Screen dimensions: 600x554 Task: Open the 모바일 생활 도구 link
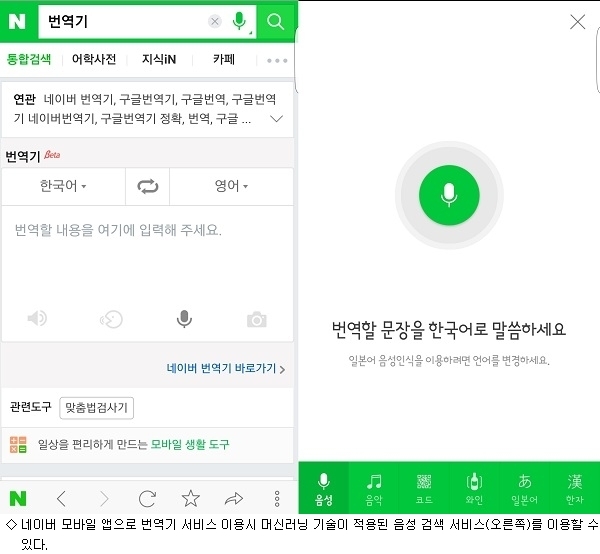coord(190,444)
